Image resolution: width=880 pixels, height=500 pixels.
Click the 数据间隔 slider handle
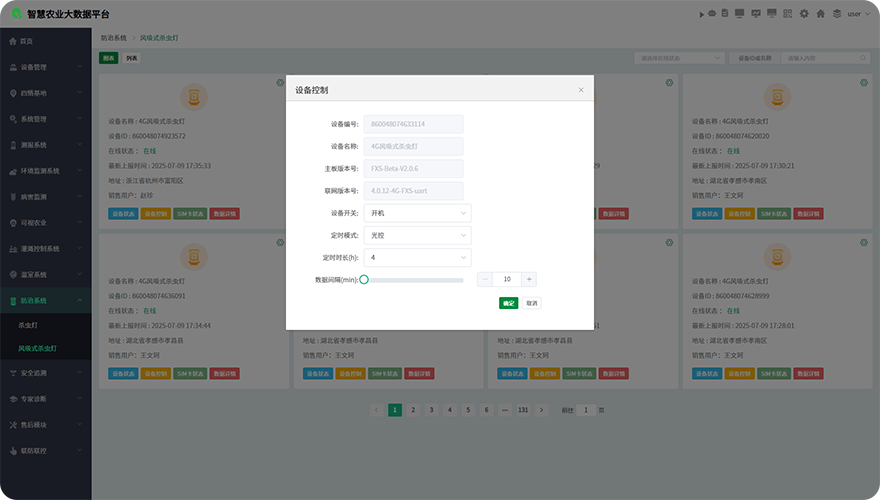pyautogui.click(x=364, y=280)
